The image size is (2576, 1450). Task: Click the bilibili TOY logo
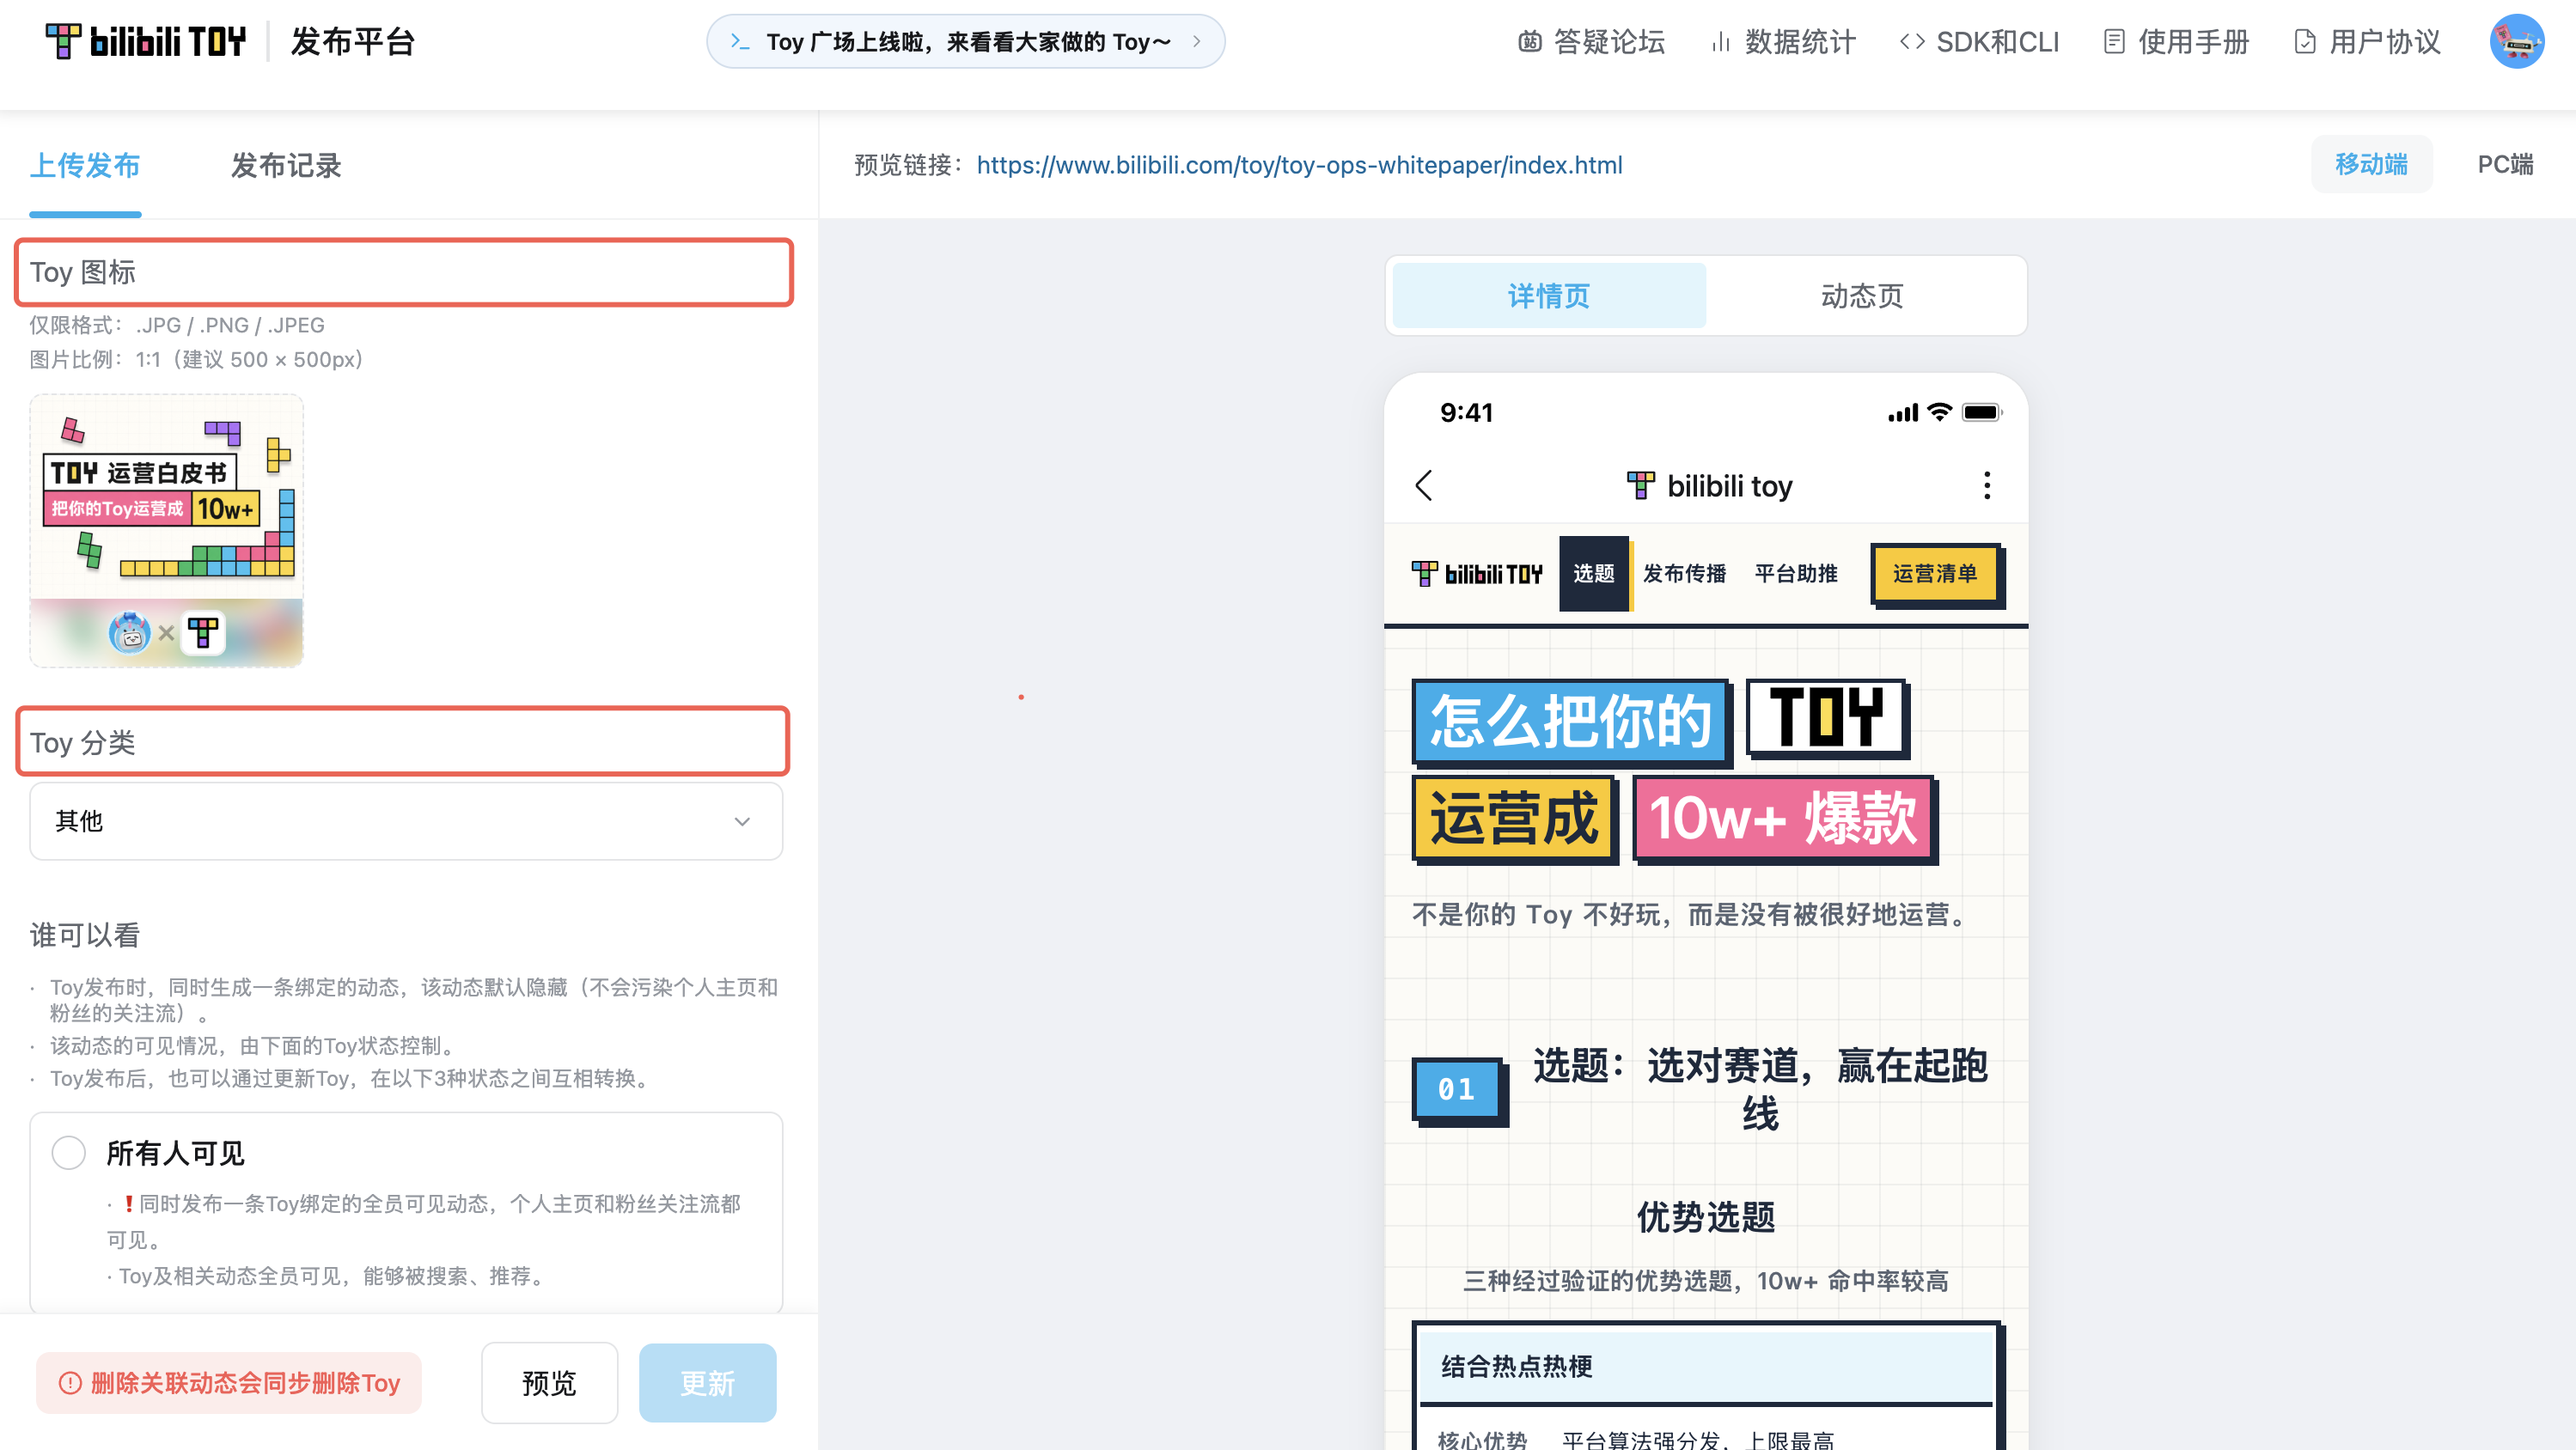coord(146,41)
